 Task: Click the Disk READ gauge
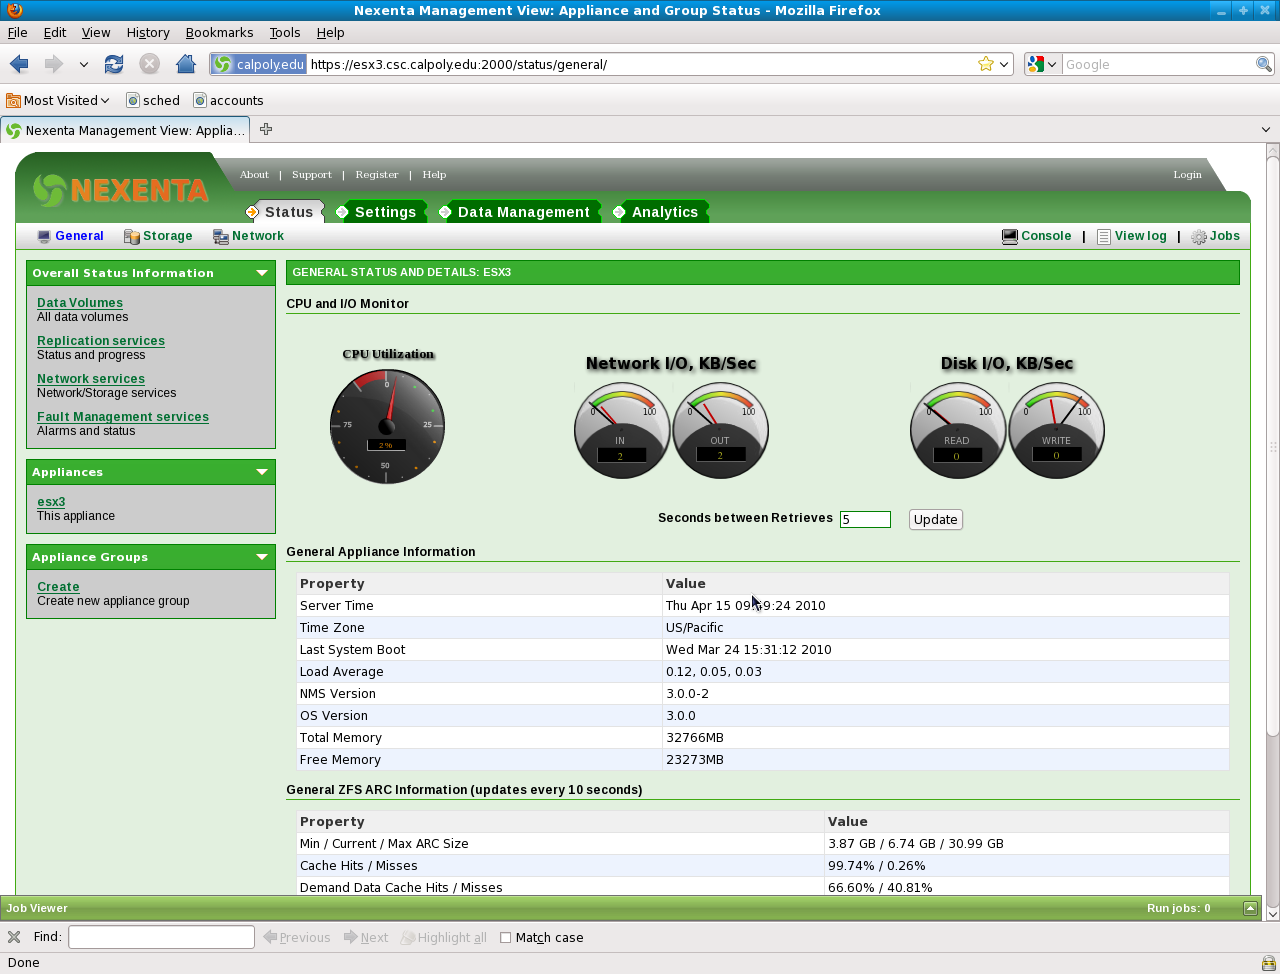[957, 430]
